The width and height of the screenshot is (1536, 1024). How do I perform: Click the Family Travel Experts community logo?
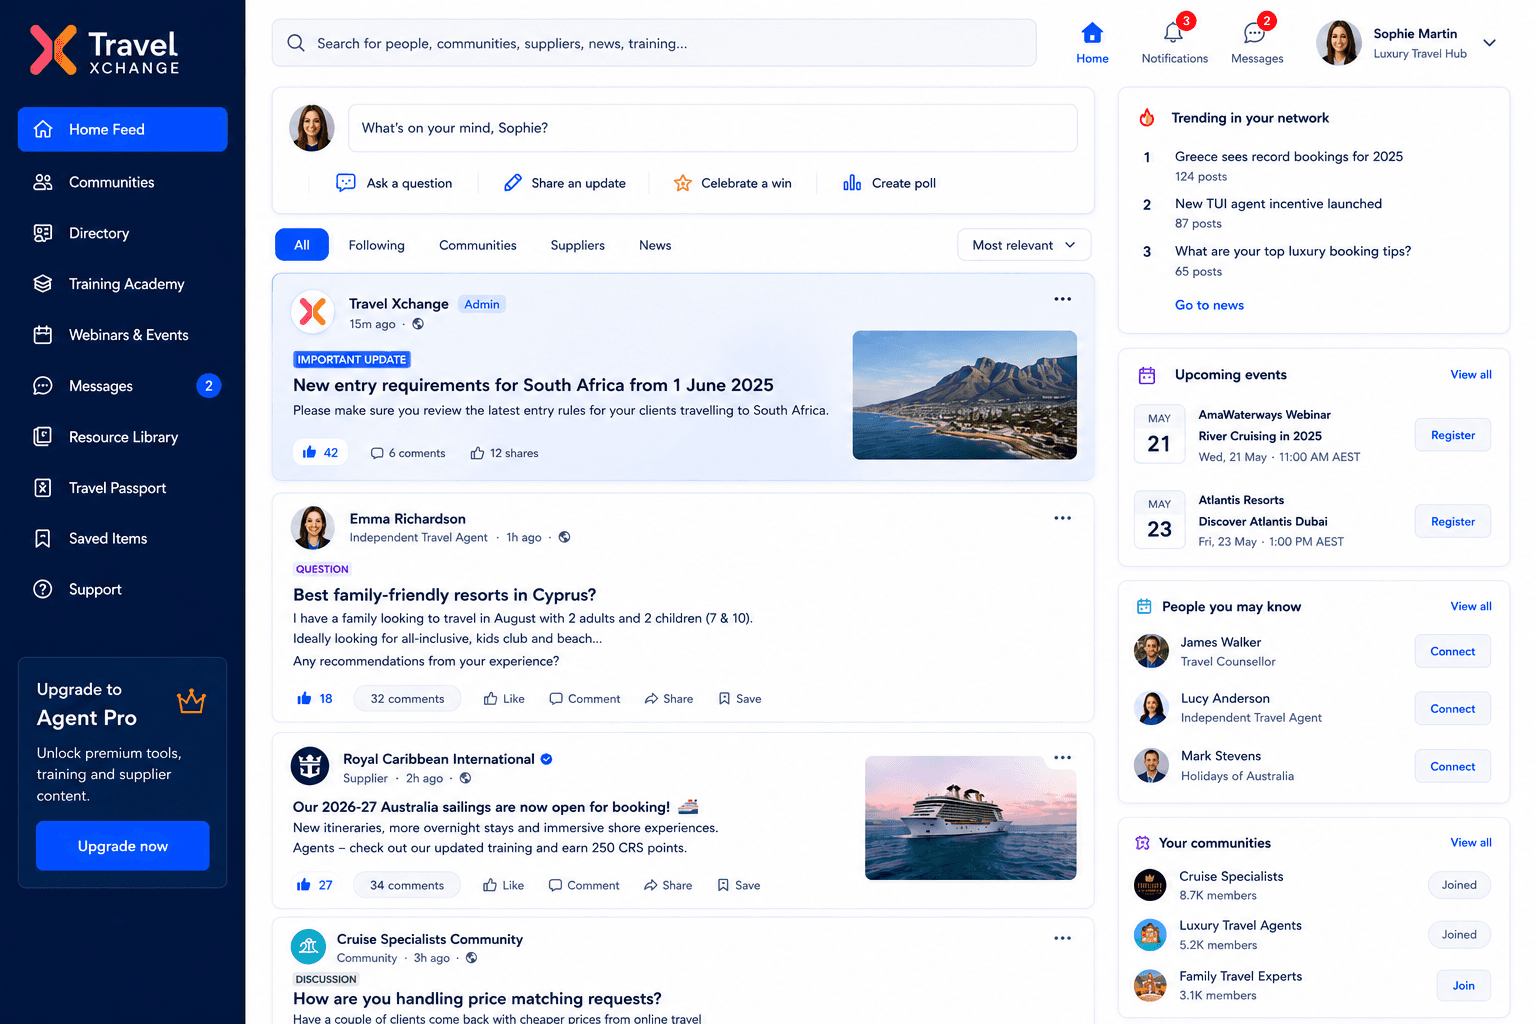1150,985
